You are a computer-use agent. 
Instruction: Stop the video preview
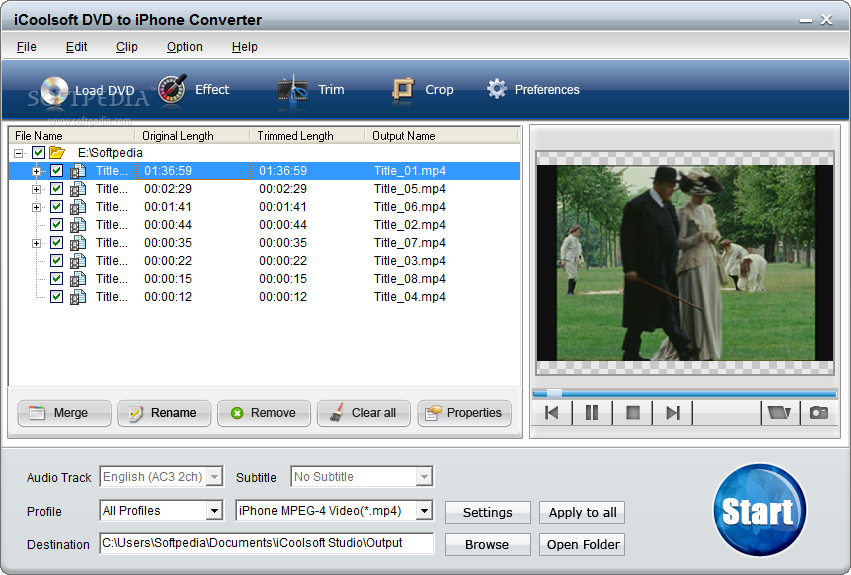pyautogui.click(x=632, y=413)
